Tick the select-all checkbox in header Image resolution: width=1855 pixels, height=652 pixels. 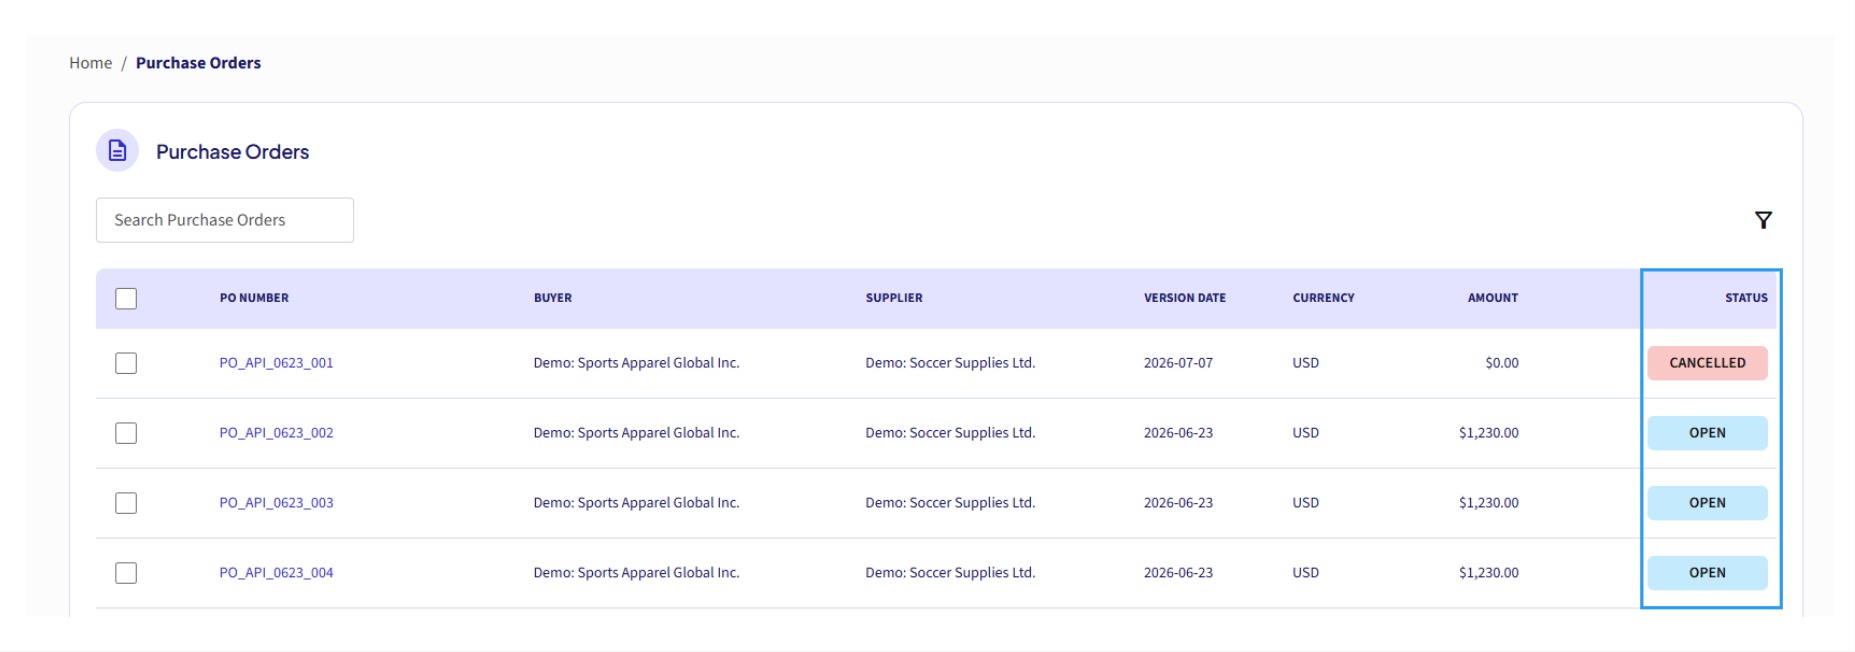click(x=126, y=298)
